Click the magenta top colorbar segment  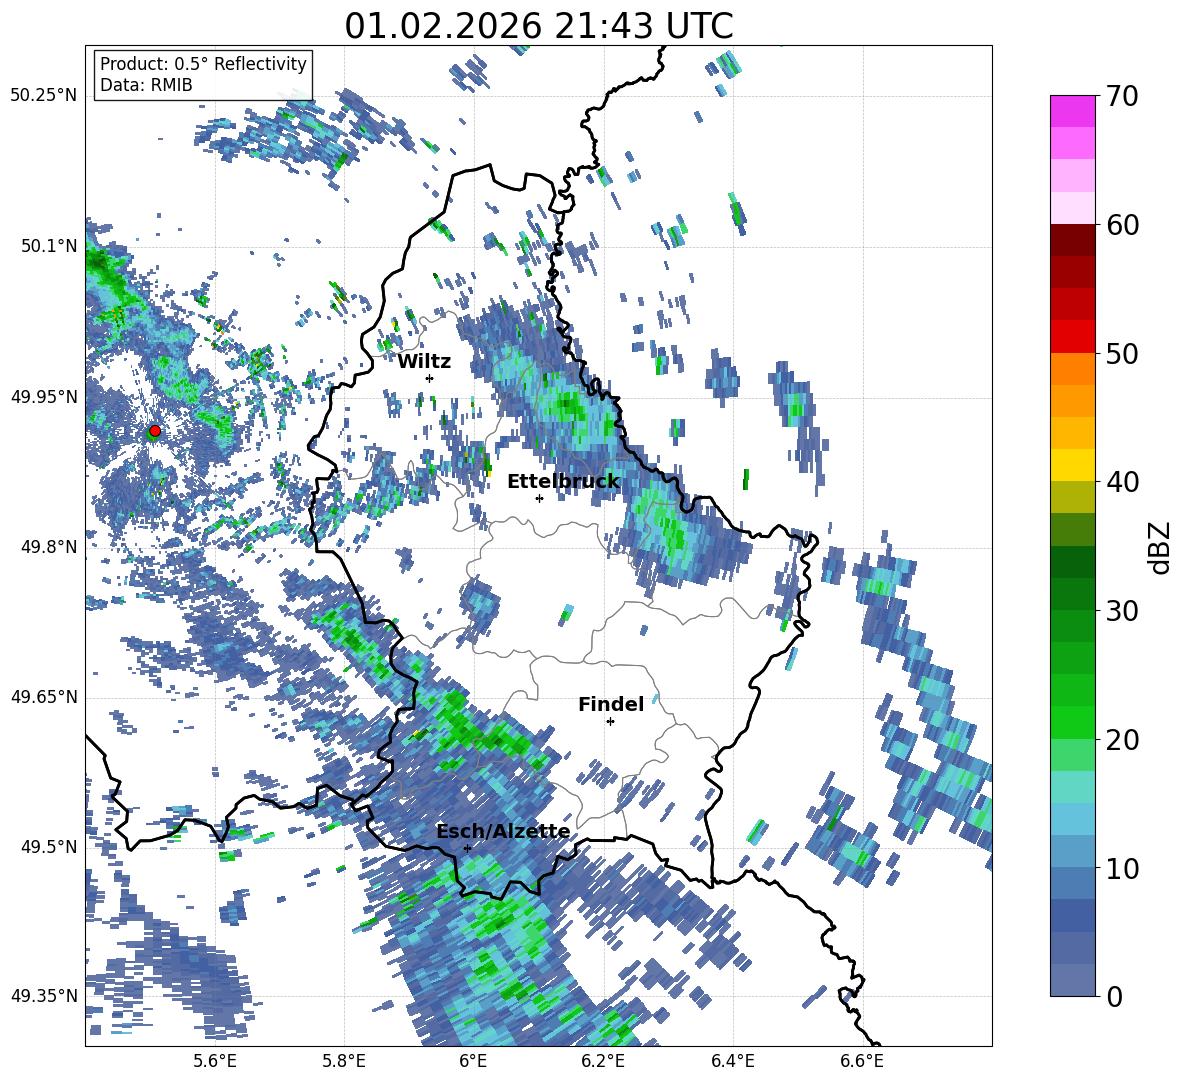(x=1072, y=111)
